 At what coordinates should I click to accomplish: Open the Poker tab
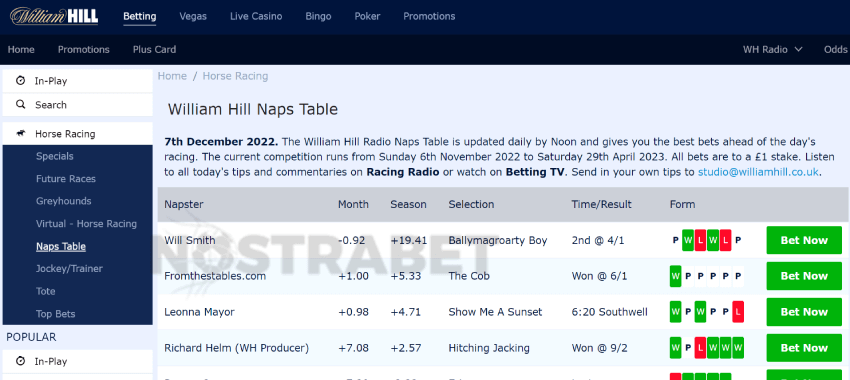(x=367, y=16)
